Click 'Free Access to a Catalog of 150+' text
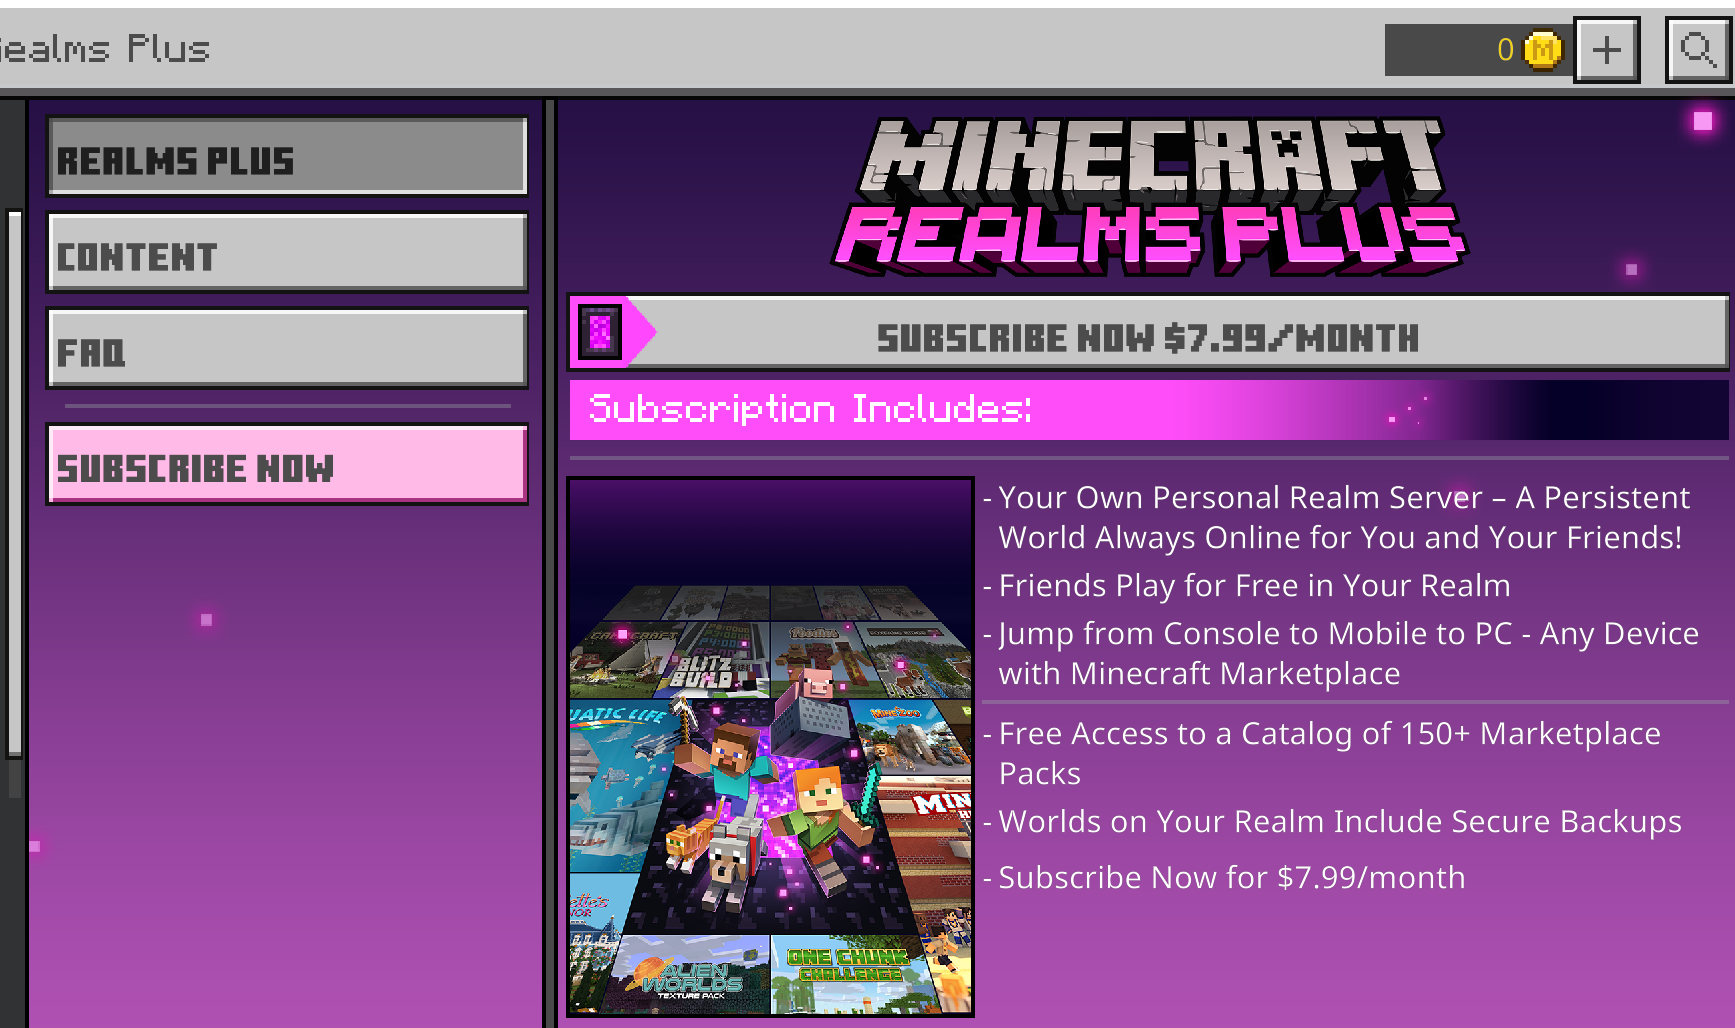 pyautogui.click(x=1234, y=733)
